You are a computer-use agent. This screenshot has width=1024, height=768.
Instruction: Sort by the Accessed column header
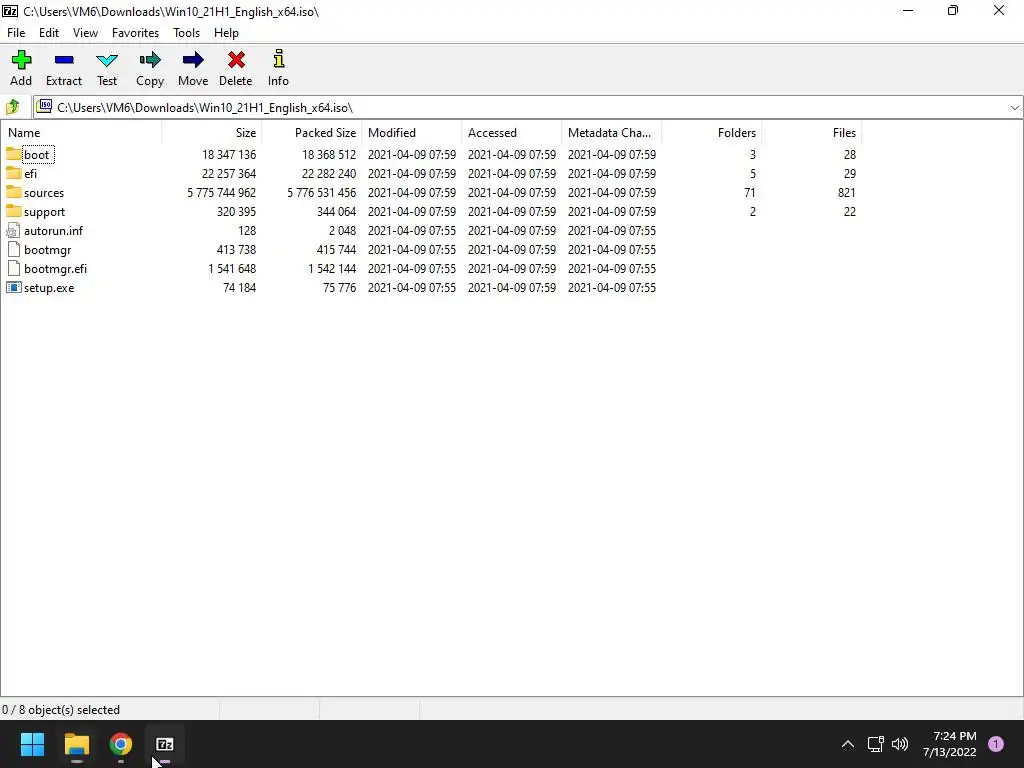[511, 133]
